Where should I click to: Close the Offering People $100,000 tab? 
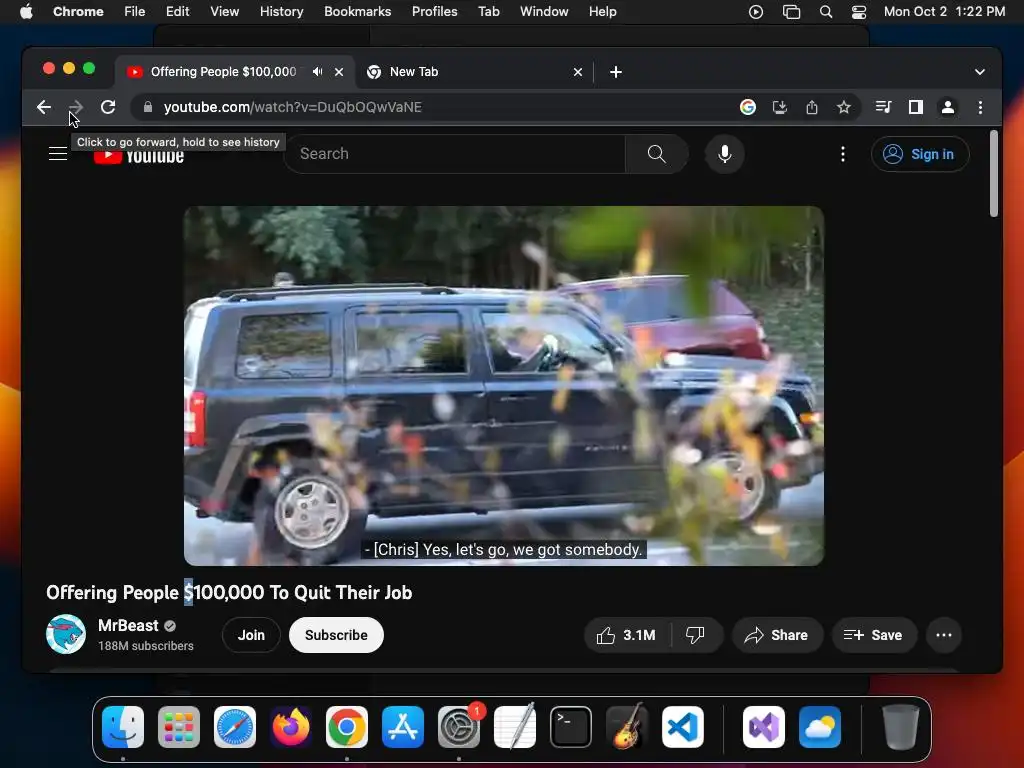pos(339,72)
